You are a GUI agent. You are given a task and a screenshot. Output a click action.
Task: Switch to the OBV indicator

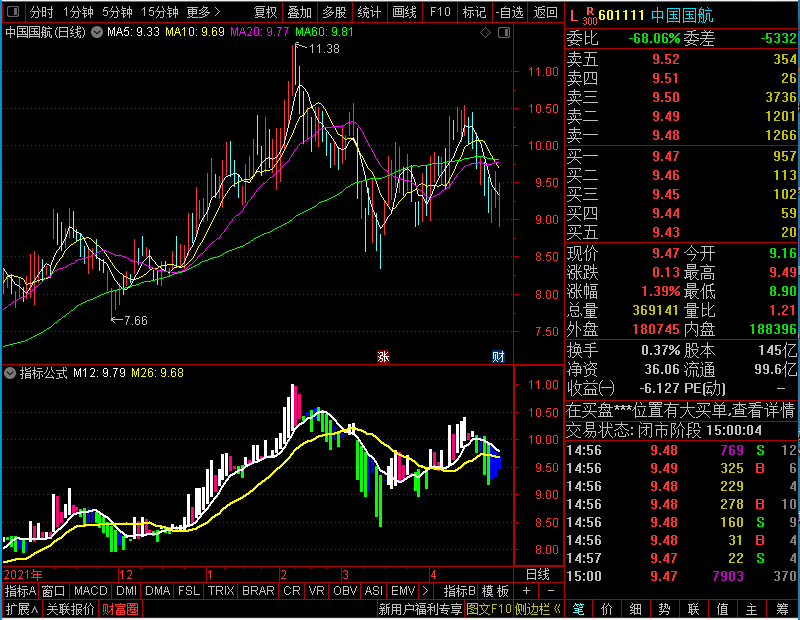tap(345, 591)
